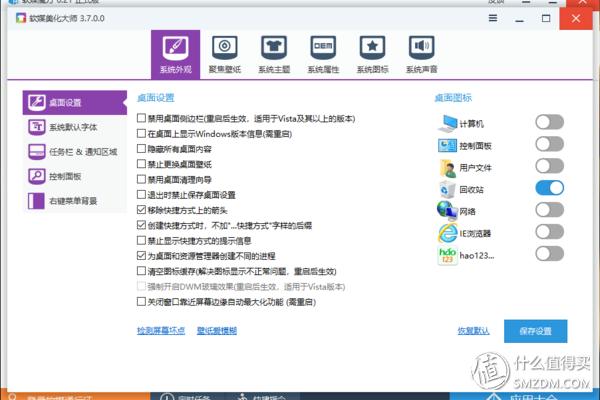Select the 系统主题 t-shirt icon
Image resolution: width=600 pixels, height=400 pixels.
pyautogui.click(x=274, y=48)
